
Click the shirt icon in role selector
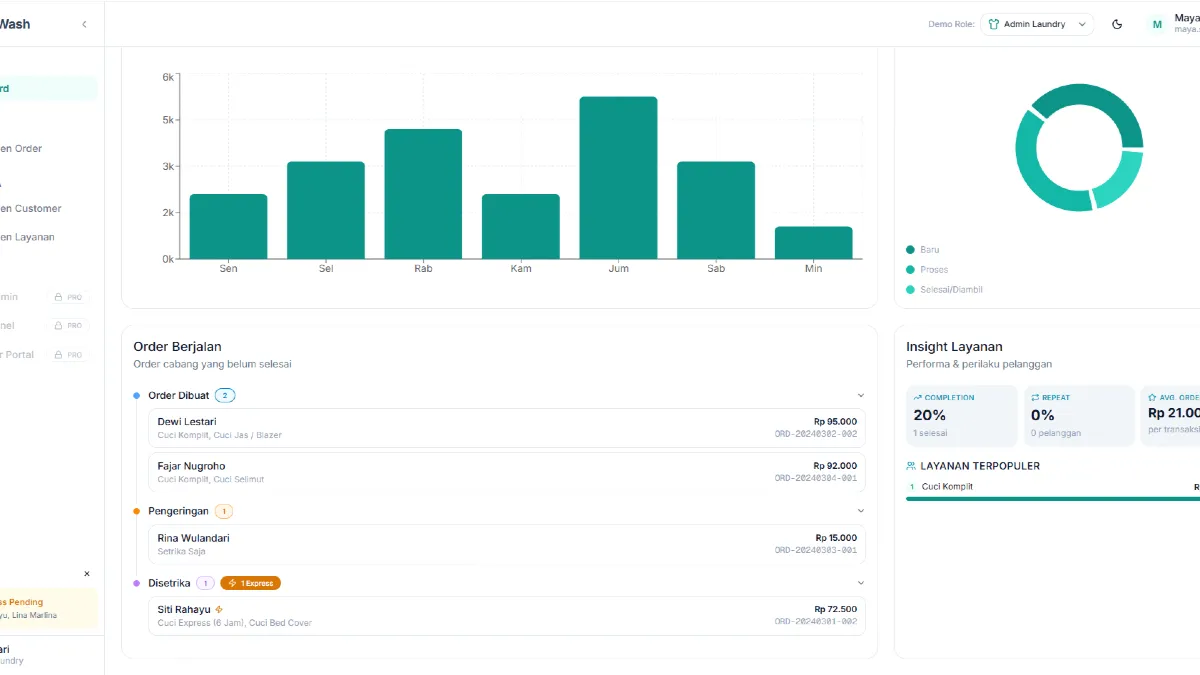coord(993,24)
